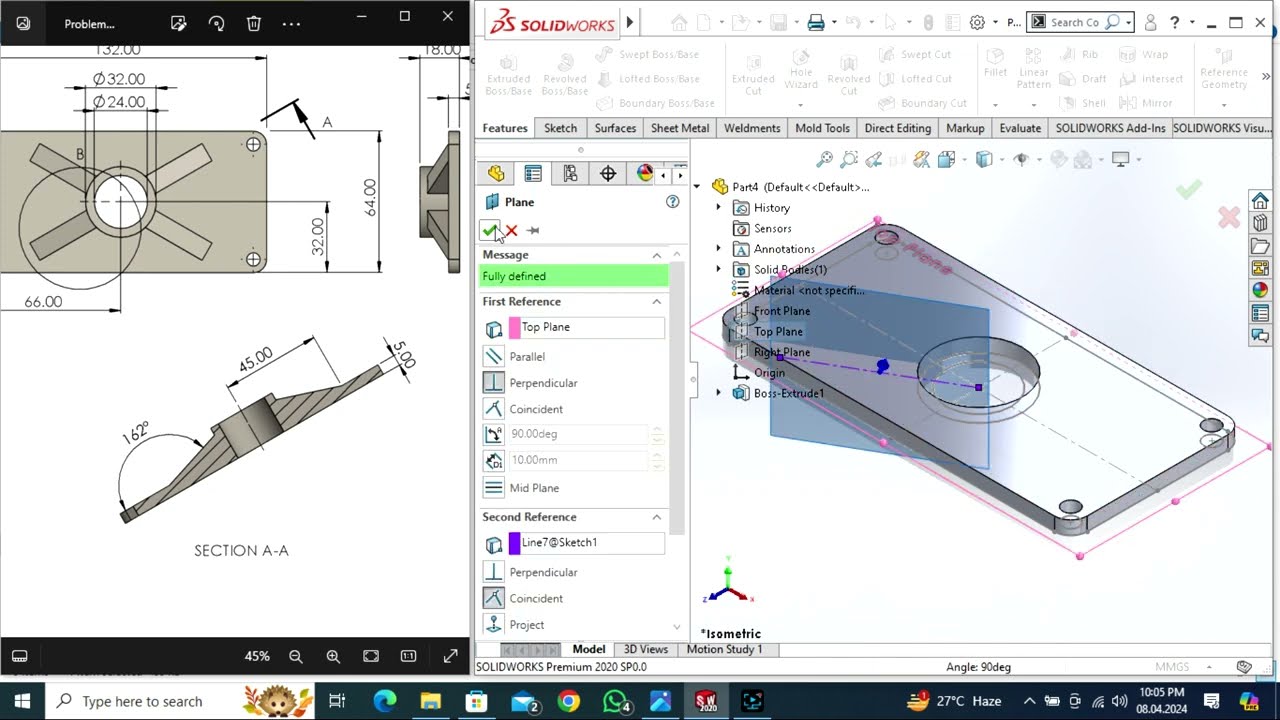Click Line7@Sketch1 second reference box
Image resolution: width=1280 pixels, height=720 pixels.
pyautogui.click(x=586, y=542)
